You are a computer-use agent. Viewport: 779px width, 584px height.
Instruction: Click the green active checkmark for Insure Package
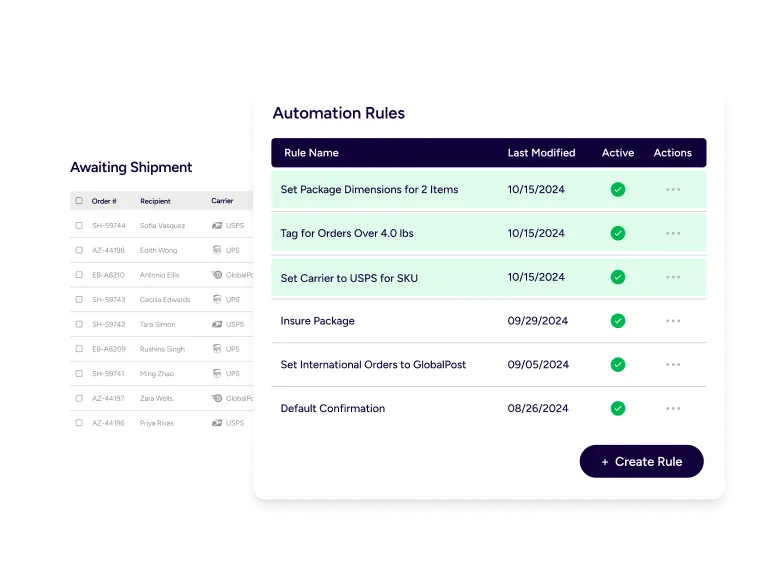coord(618,321)
